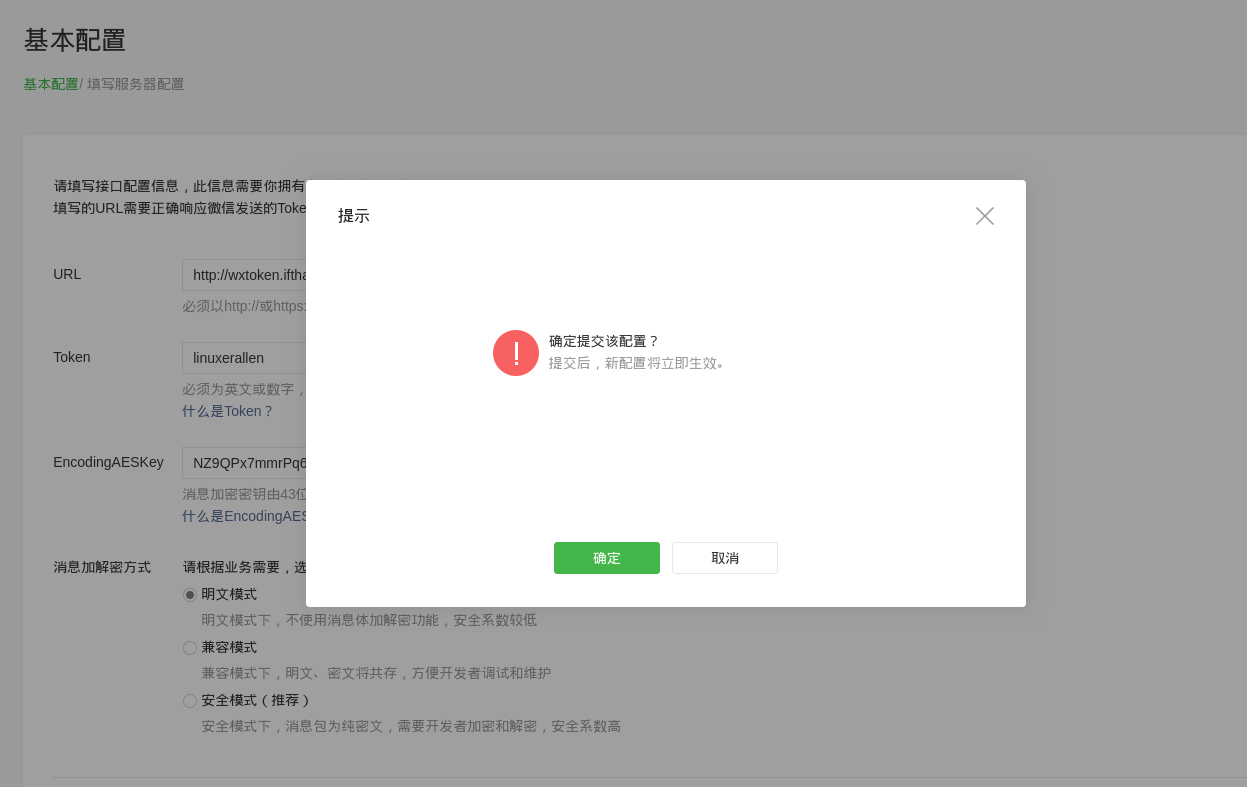Focus the URL input field

(244, 275)
